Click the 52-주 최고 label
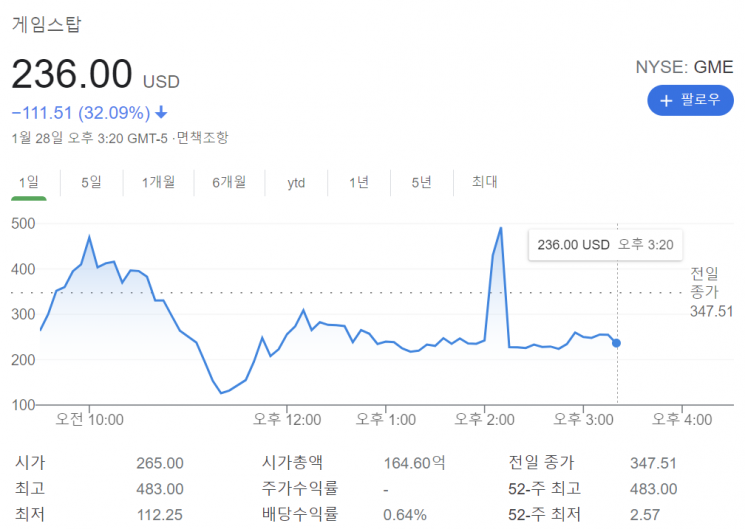Viewport: 745px width, 529px height. click(x=544, y=489)
